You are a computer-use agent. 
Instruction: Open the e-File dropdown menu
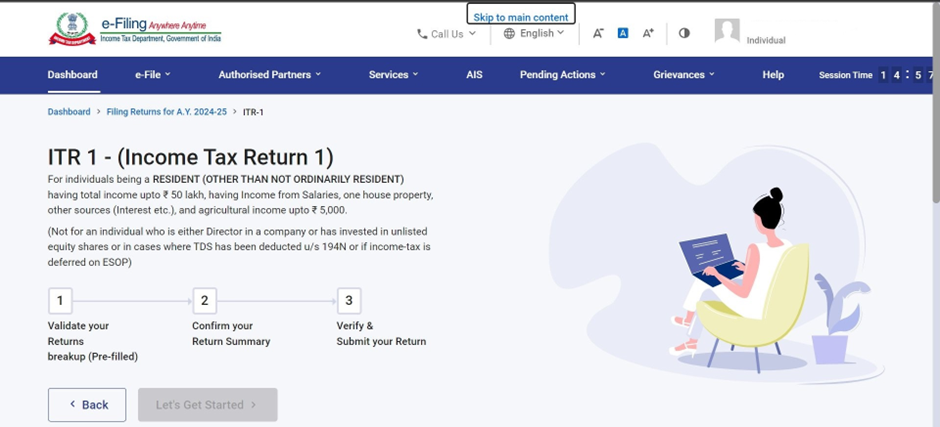(x=152, y=75)
